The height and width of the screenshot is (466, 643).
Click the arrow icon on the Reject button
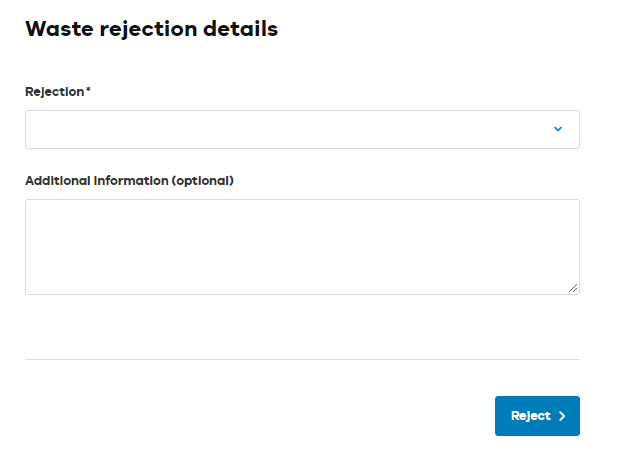[562, 416]
